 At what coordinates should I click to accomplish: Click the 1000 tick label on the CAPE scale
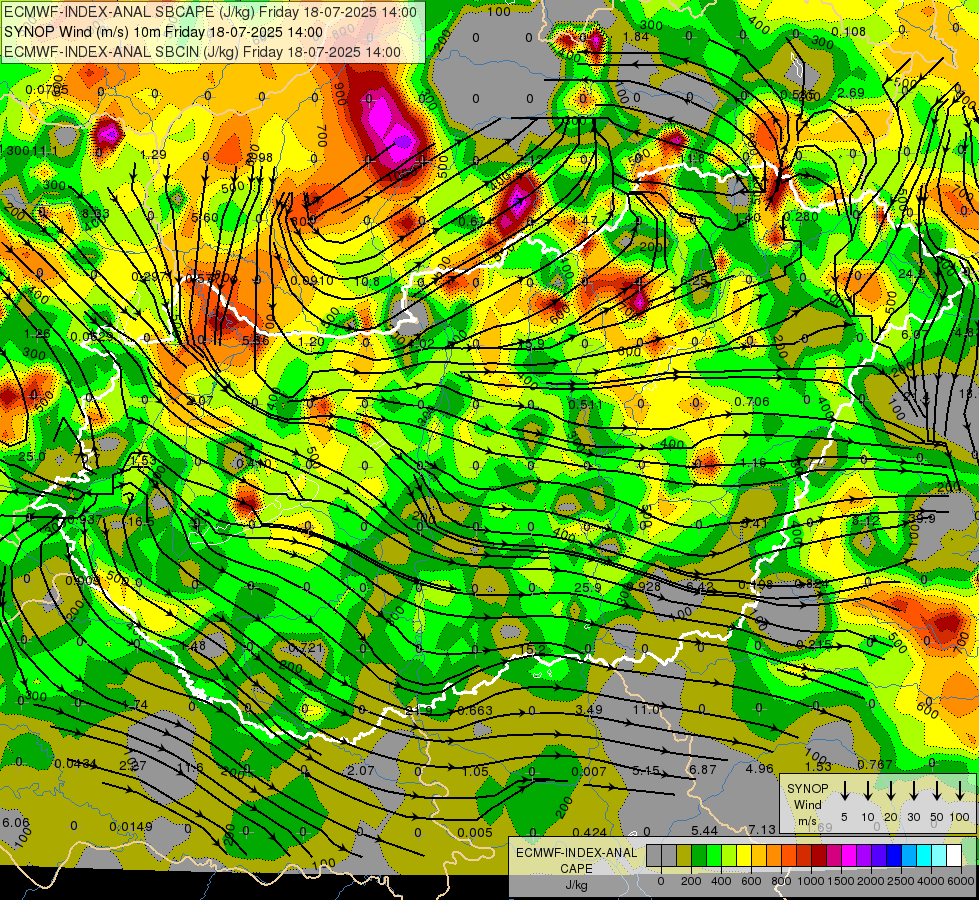[811, 881]
